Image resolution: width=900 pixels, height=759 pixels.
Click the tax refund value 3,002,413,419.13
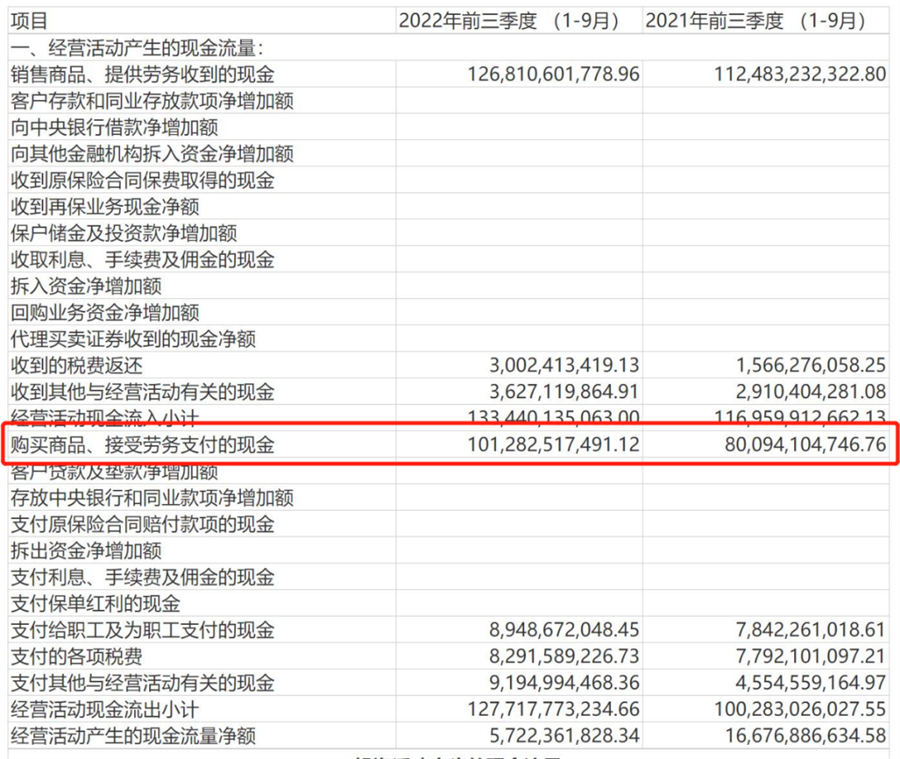pyautogui.click(x=564, y=366)
